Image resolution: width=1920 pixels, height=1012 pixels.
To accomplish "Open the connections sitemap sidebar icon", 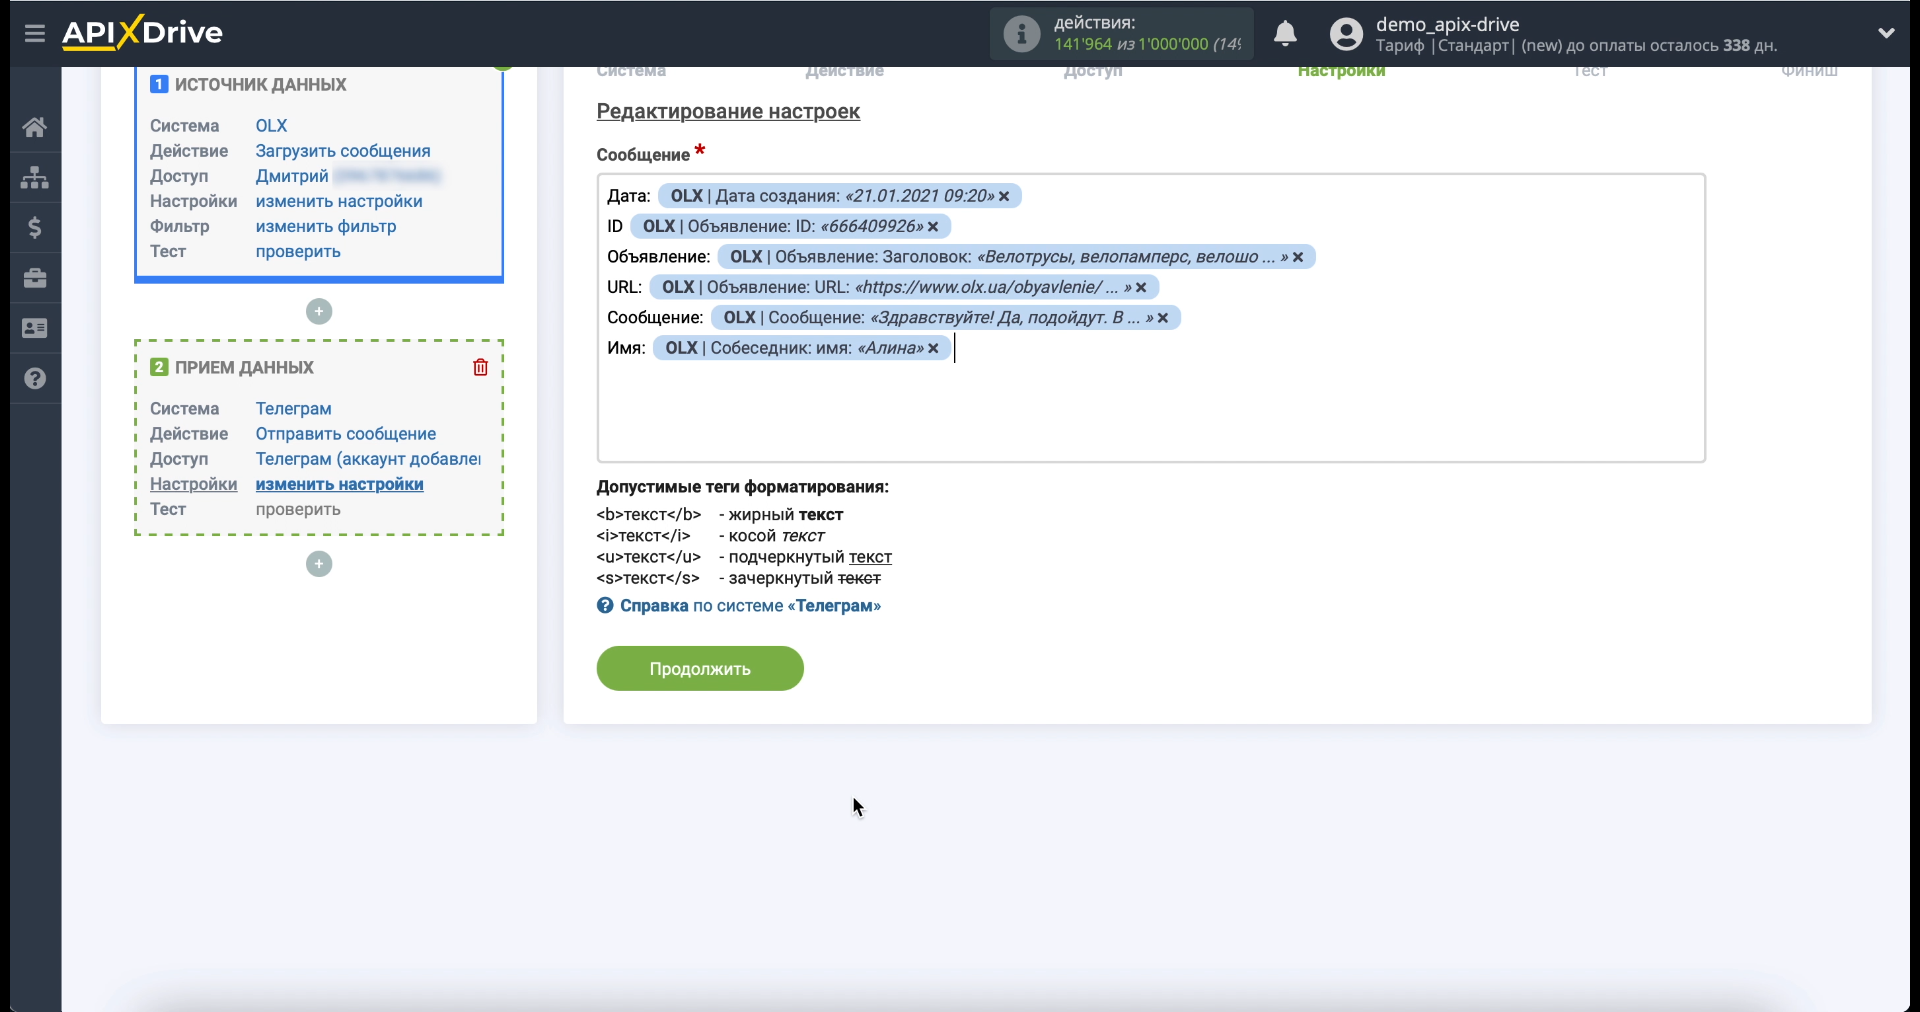I will point(35,177).
